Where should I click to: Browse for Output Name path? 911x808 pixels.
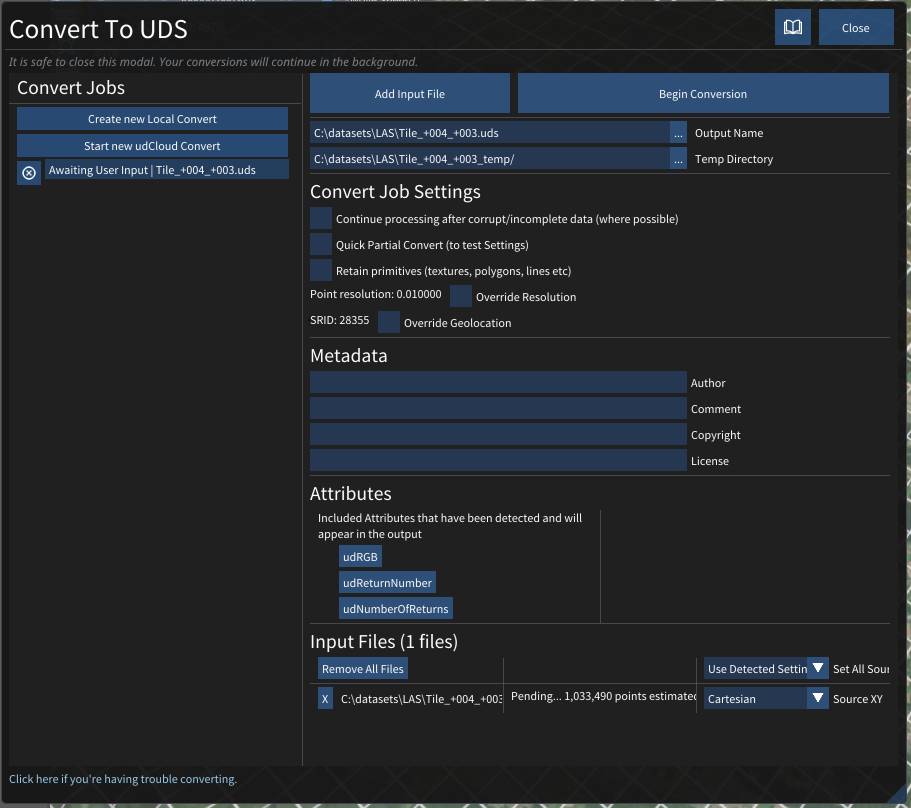click(678, 133)
